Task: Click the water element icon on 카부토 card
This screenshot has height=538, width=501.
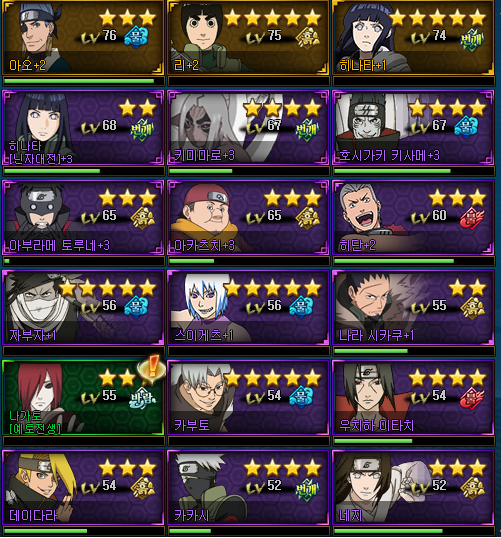Action: pos(301,397)
